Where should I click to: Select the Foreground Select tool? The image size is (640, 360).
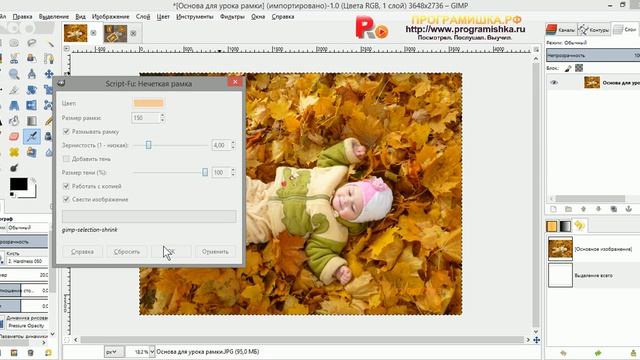(31, 58)
